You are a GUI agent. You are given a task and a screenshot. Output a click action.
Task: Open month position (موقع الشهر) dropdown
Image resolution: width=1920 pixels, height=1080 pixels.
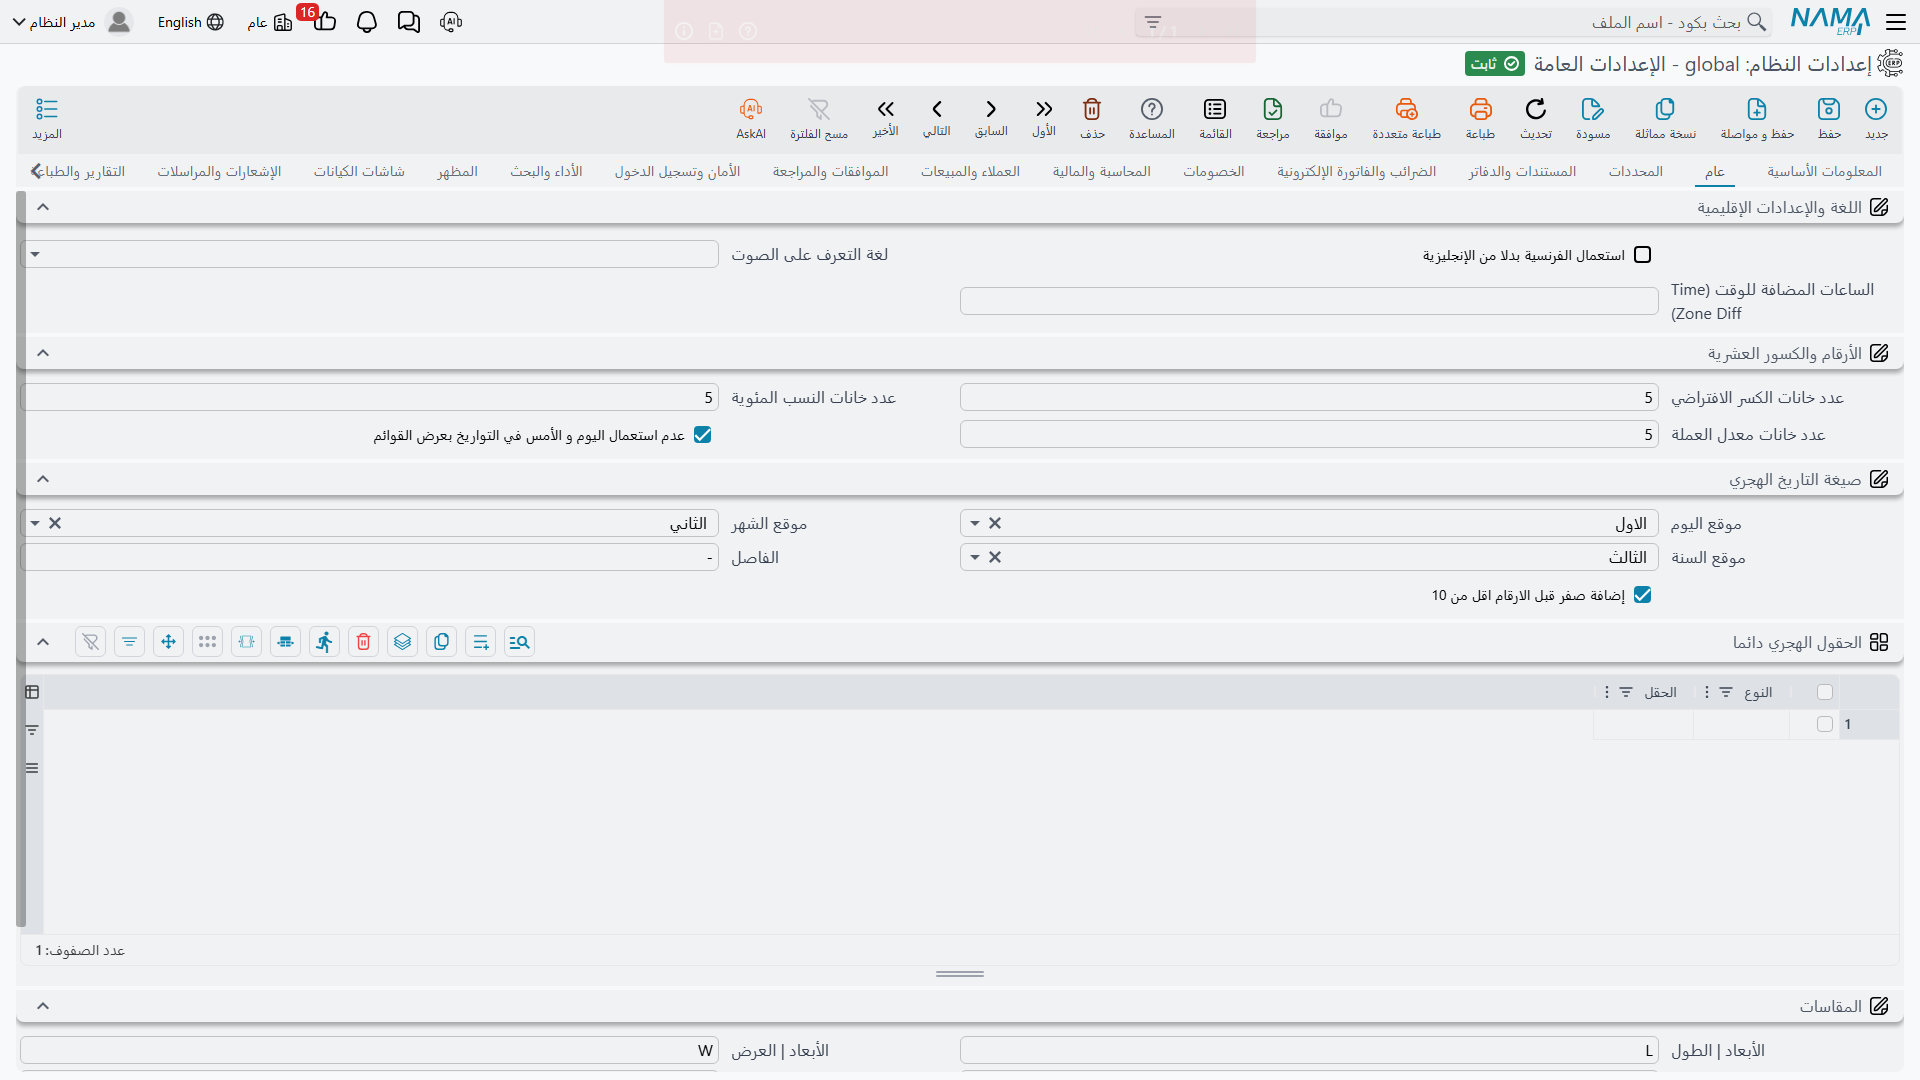point(35,523)
